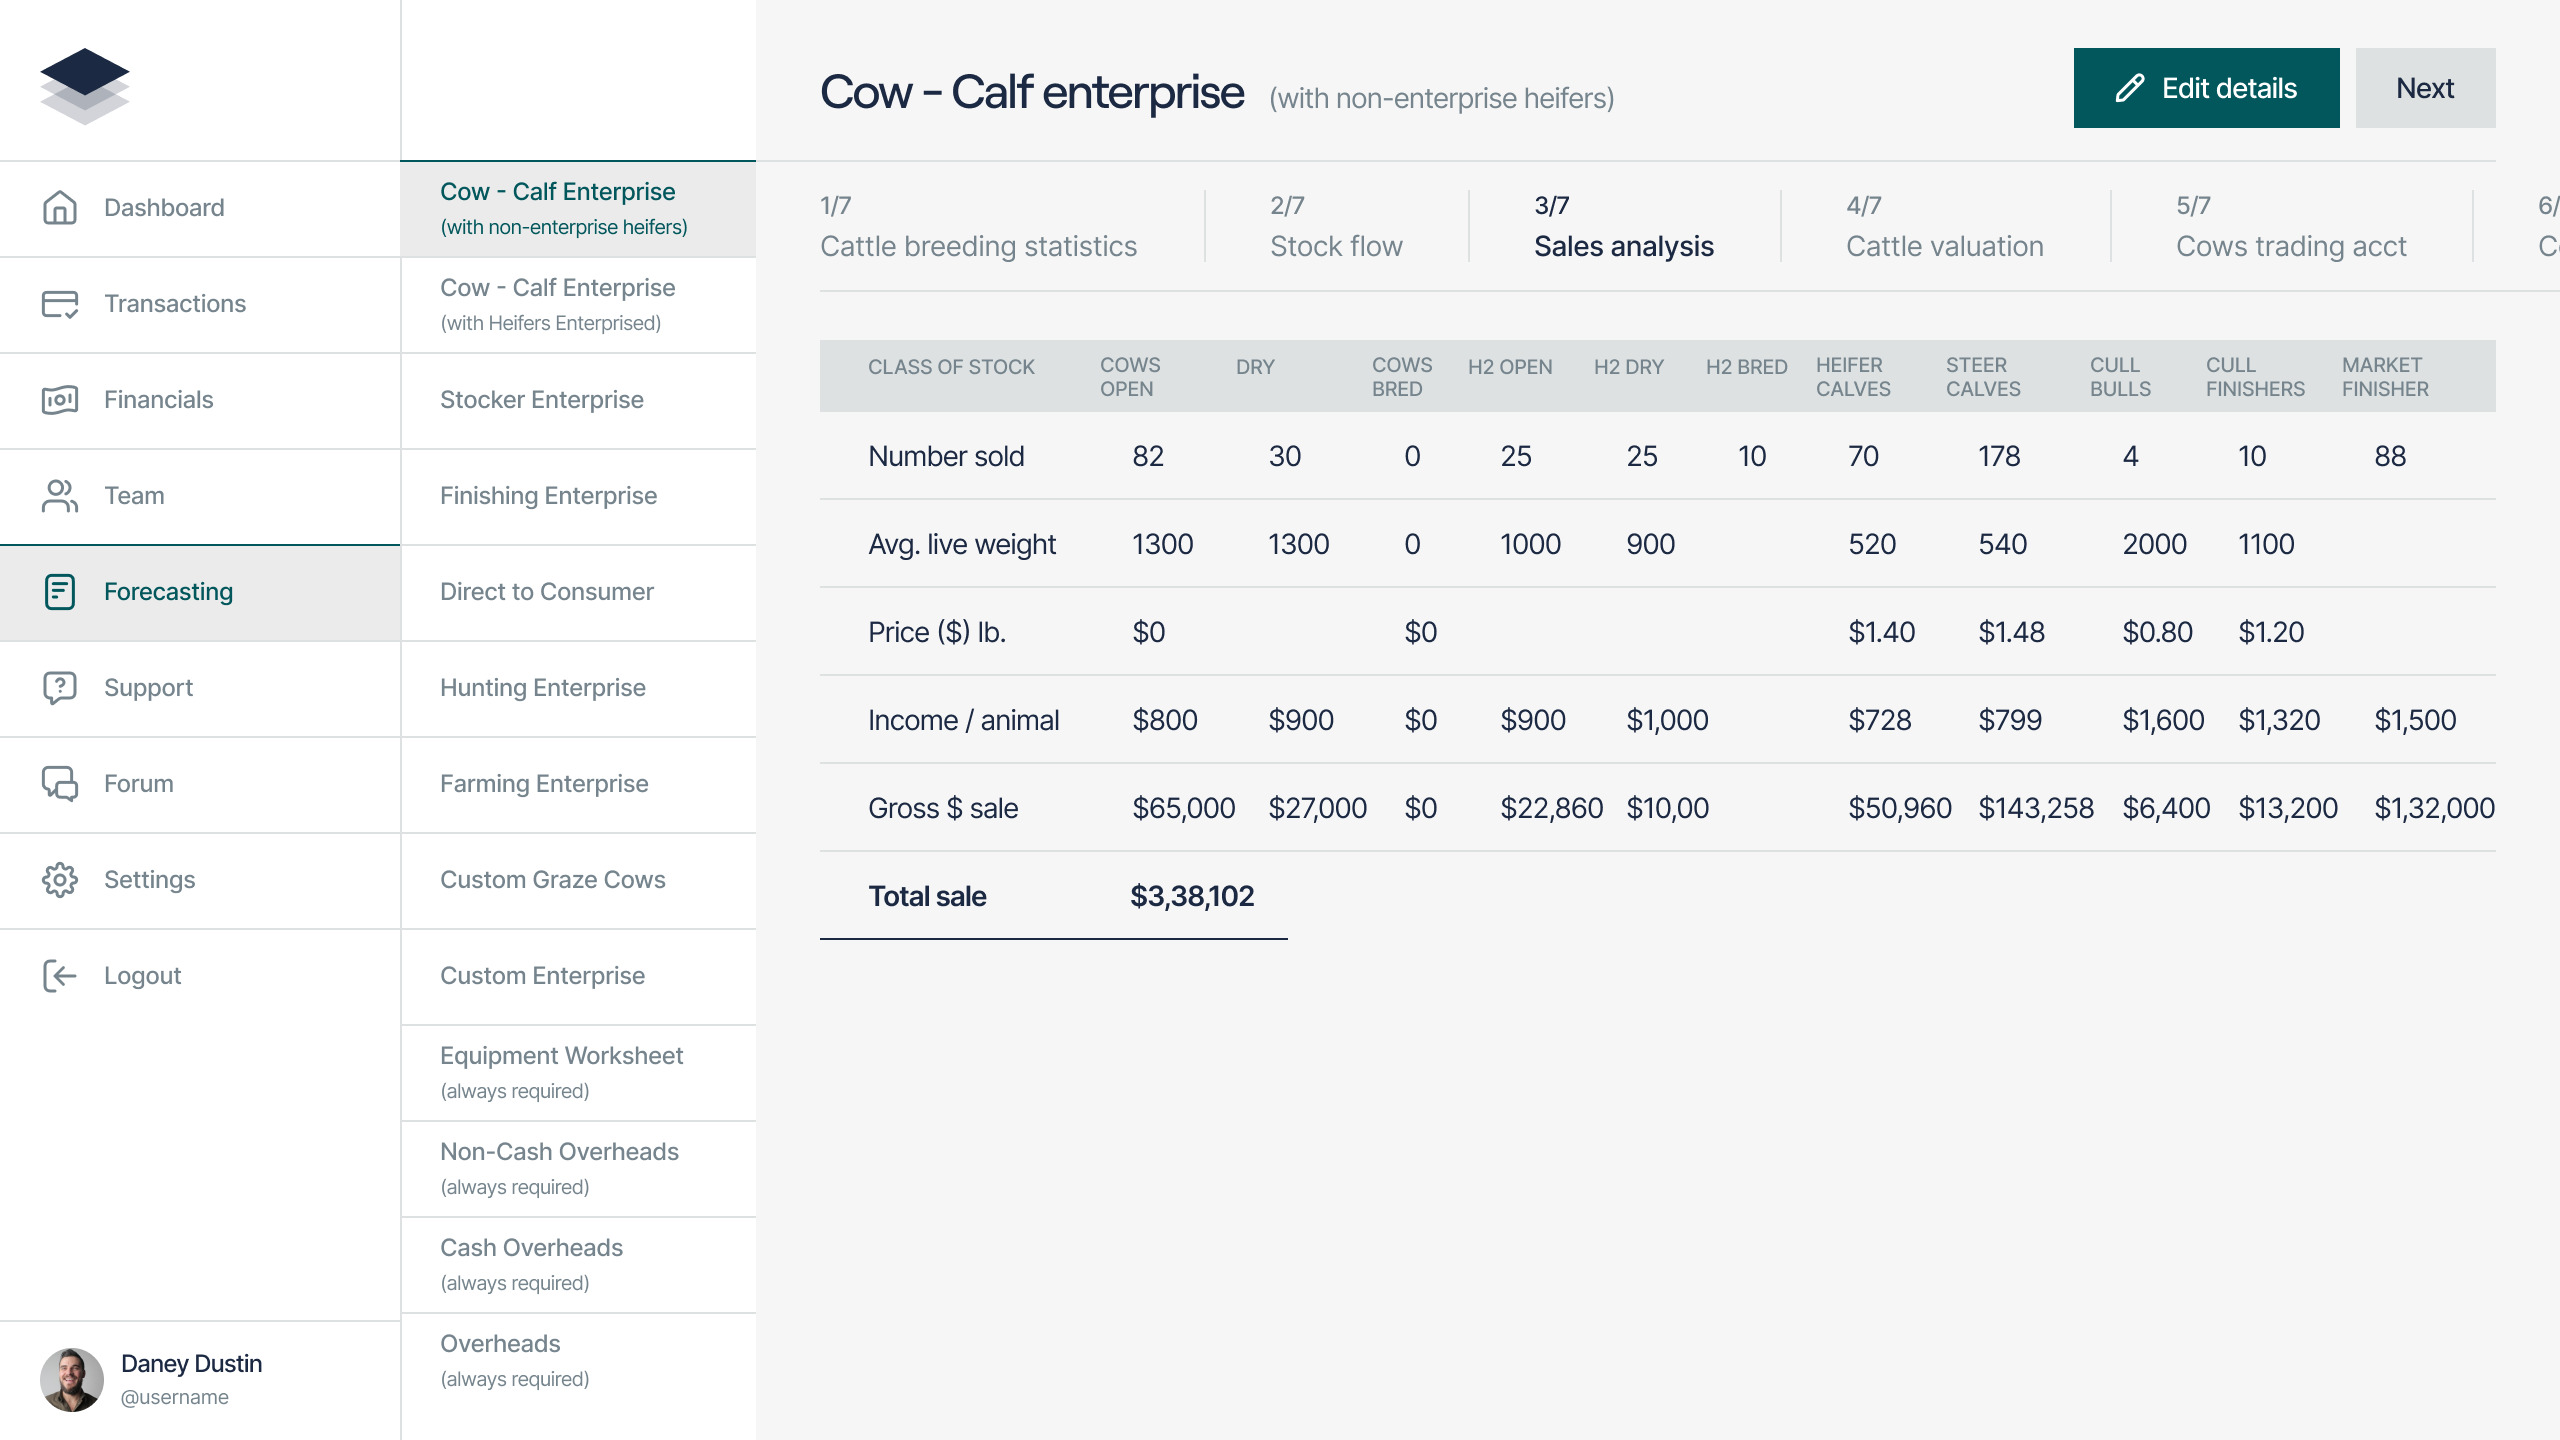Viewport: 2560px width, 1440px height.
Task: Open the Equipment Worksheet item
Action: tap(561, 1071)
